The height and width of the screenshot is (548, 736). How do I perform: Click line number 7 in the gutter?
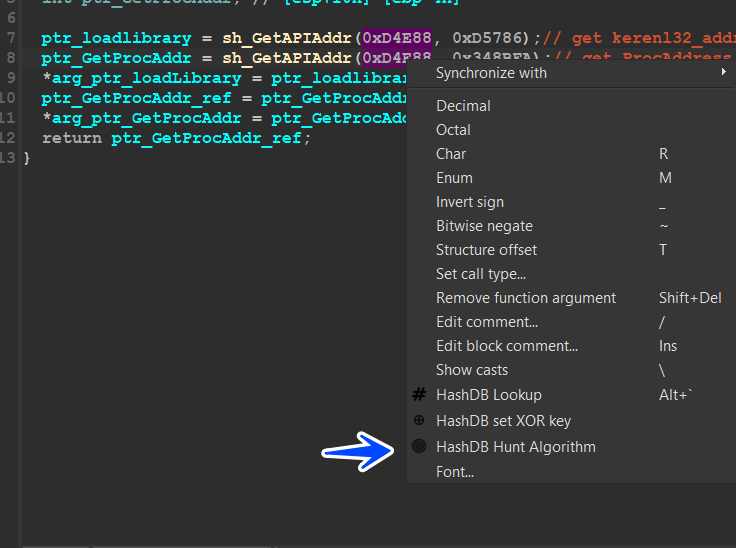[11, 38]
